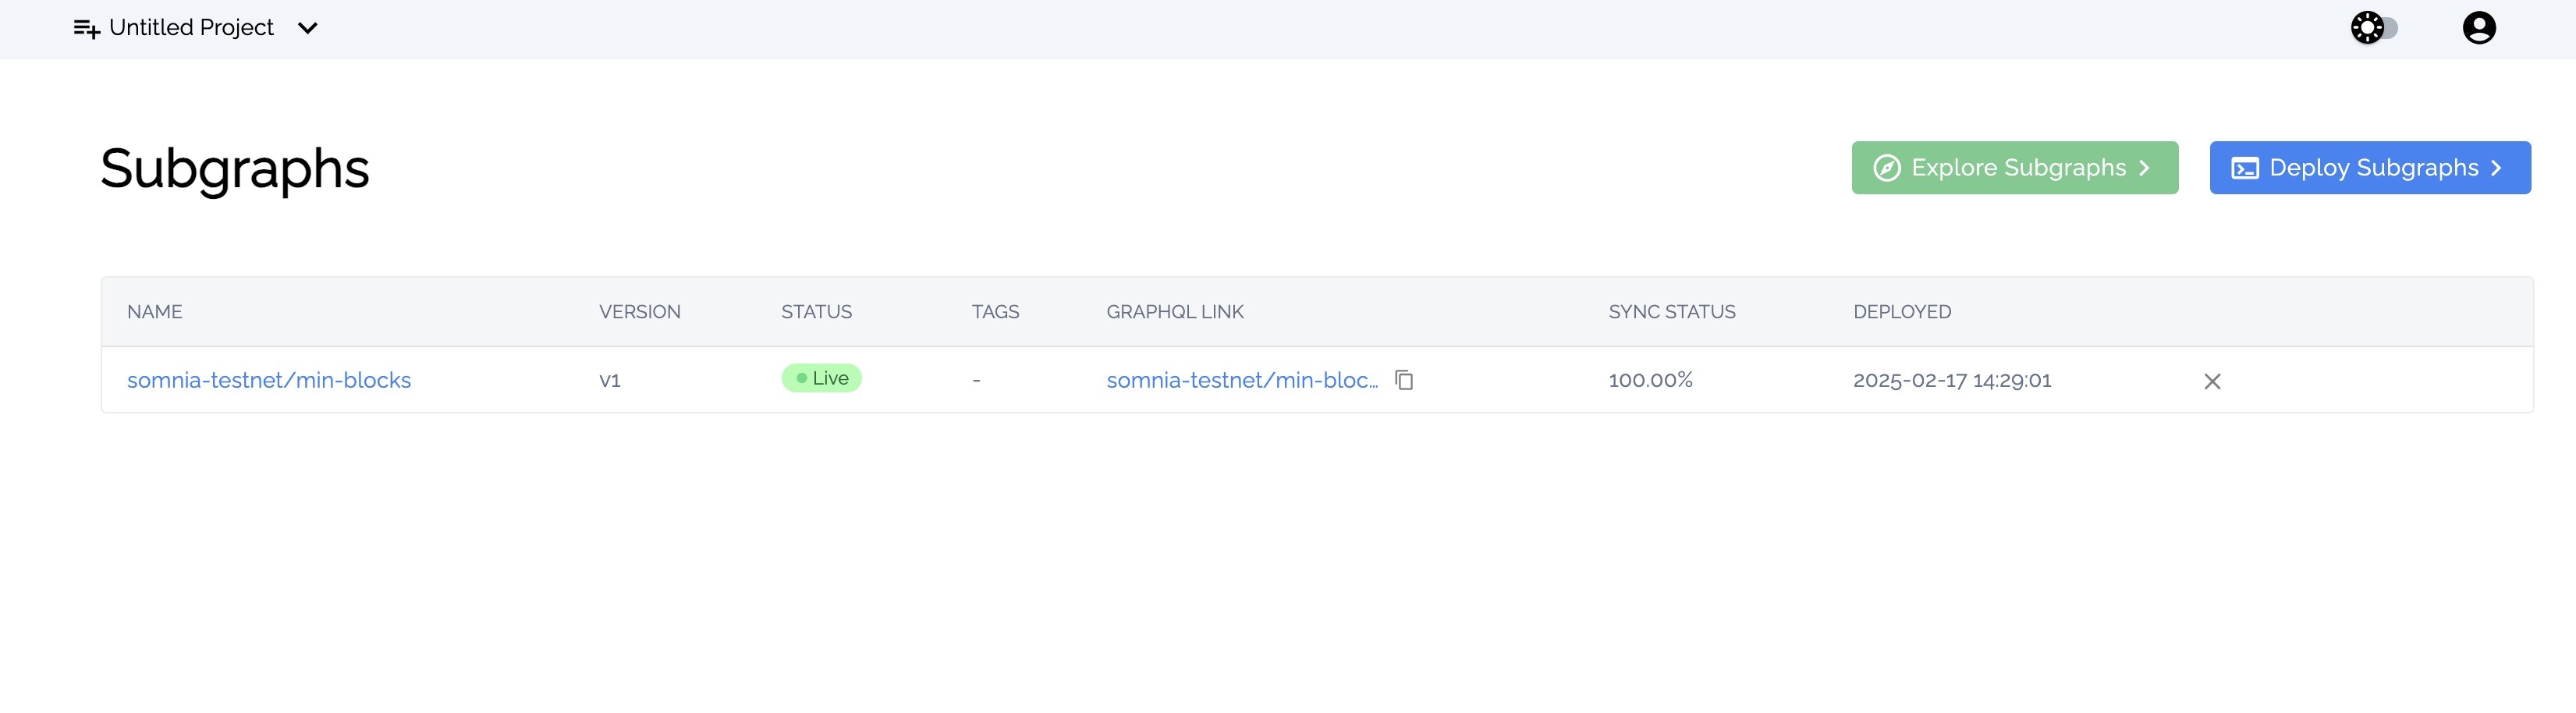Open the truncated somnia-testnet/min-bloc… GraphQL link

pyautogui.click(x=1242, y=380)
